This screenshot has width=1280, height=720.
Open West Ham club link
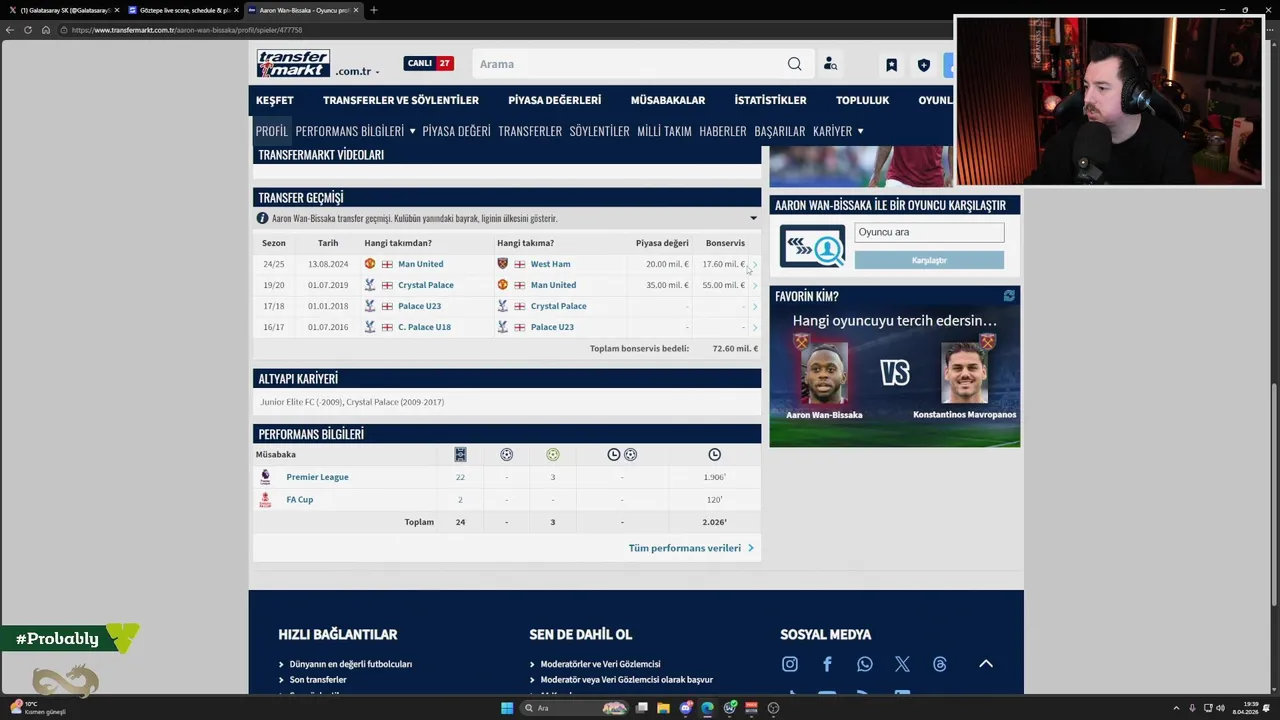550,264
